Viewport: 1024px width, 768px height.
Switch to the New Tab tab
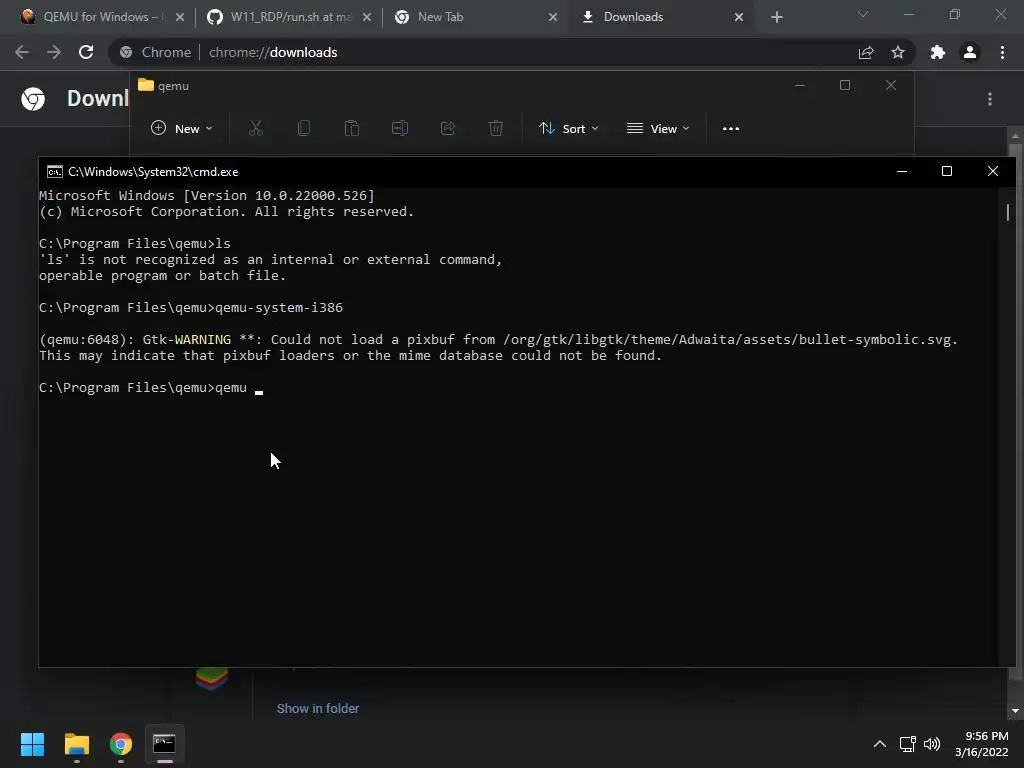(x=473, y=17)
